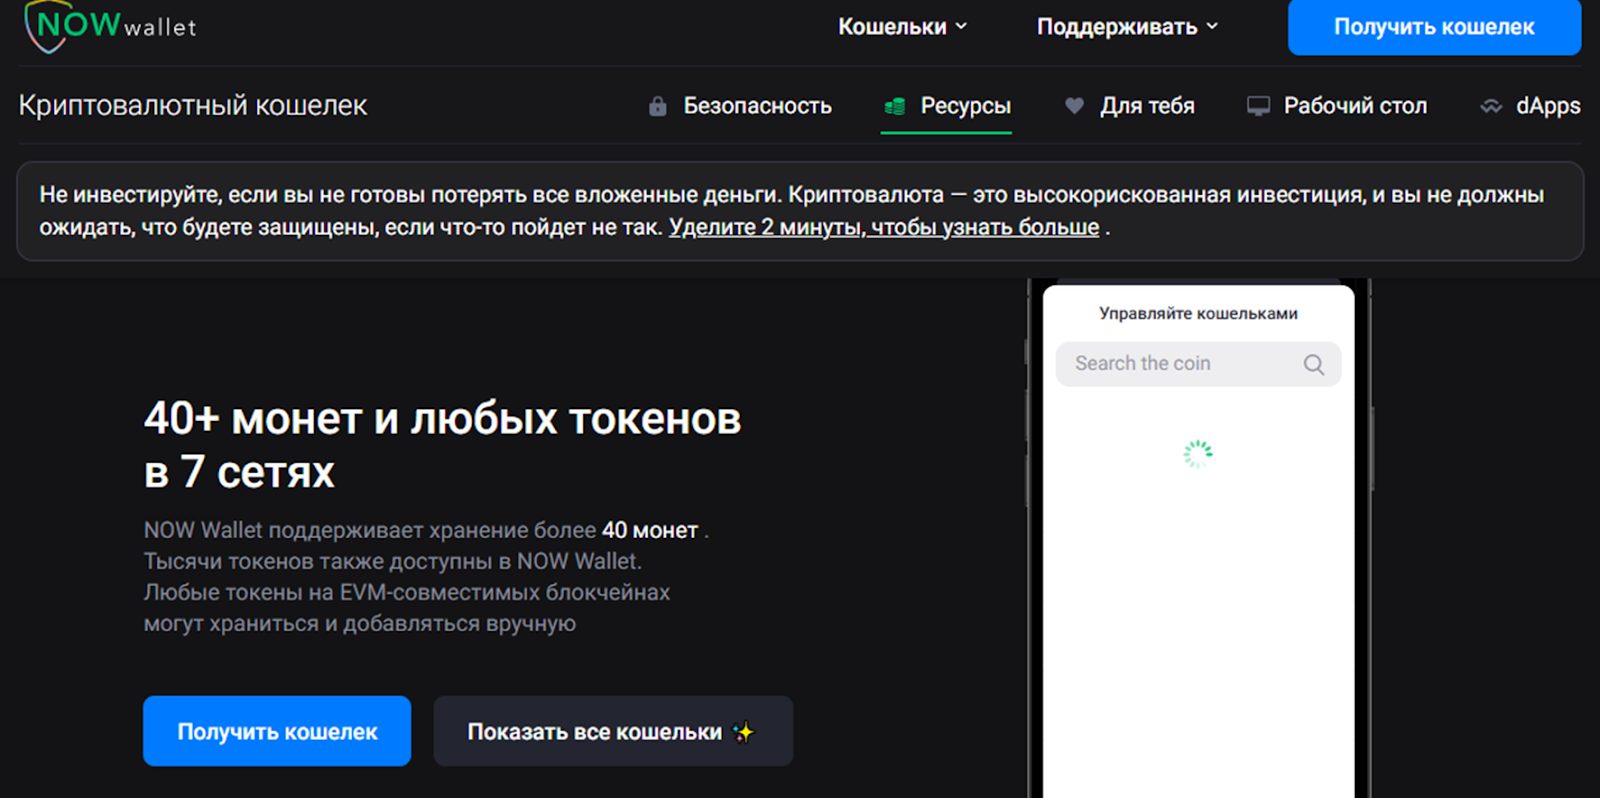Click the monitor icon beside Рабочий стол
Screen dimensions: 1600x798
coord(1258,106)
